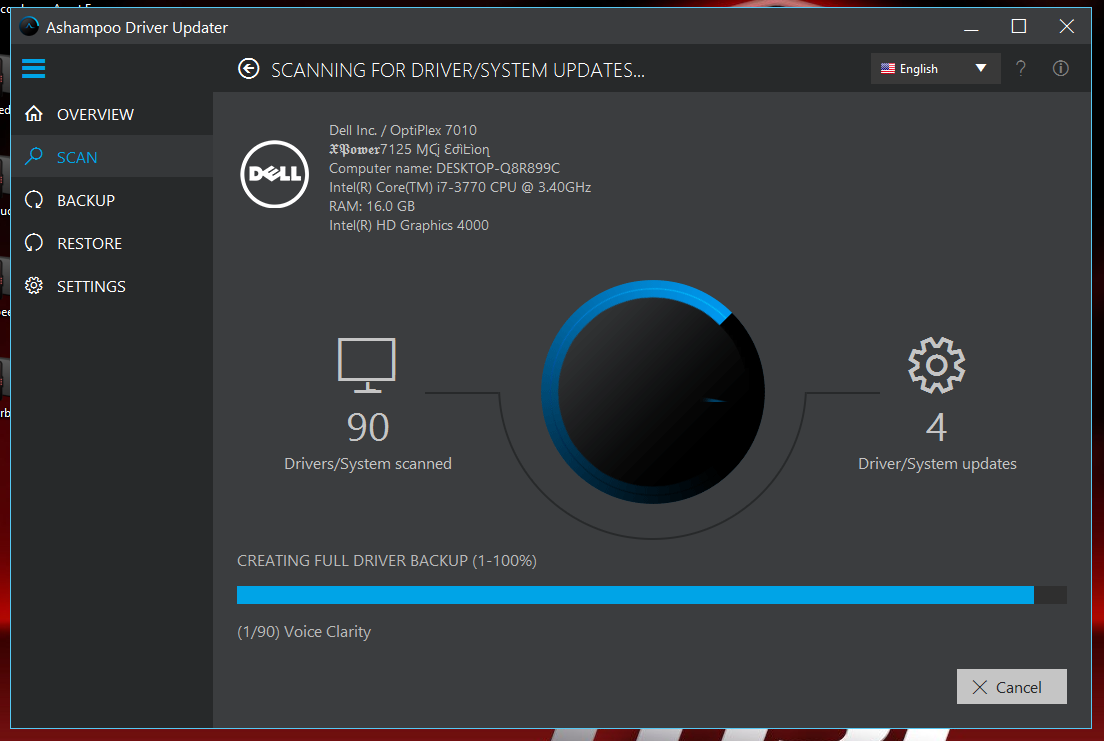Click the '4' updates count
This screenshot has height=741, width=1104.
pyautogui.click(x=936, y=428)
